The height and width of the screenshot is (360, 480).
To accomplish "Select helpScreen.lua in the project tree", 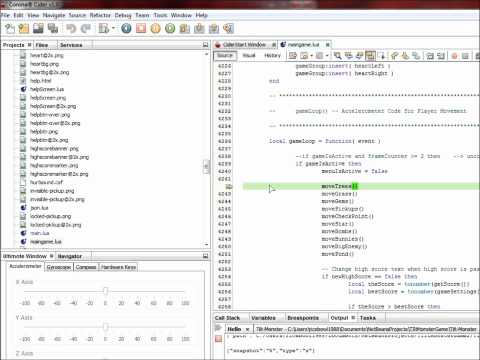I will [x=47, y=89].
